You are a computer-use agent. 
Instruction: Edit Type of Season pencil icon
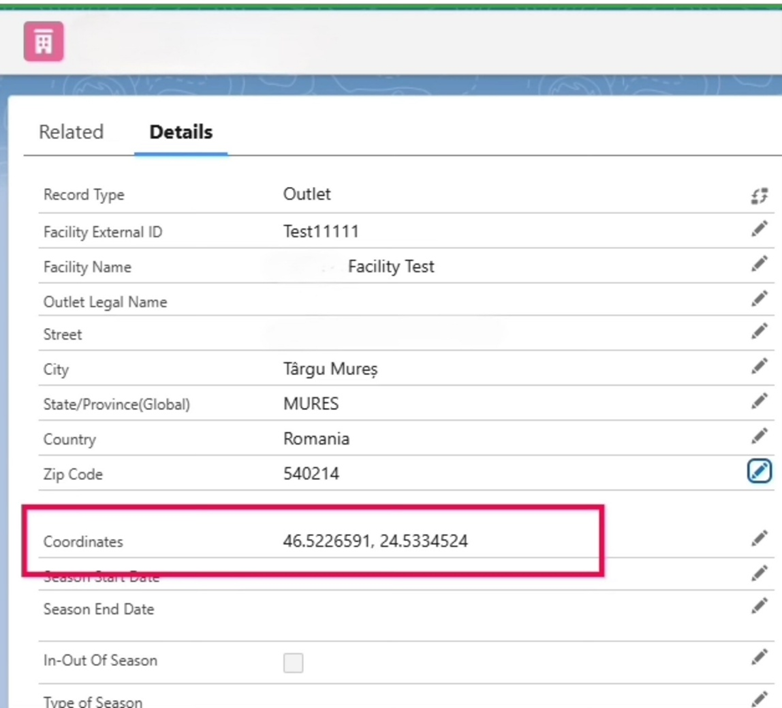point(759,698)
